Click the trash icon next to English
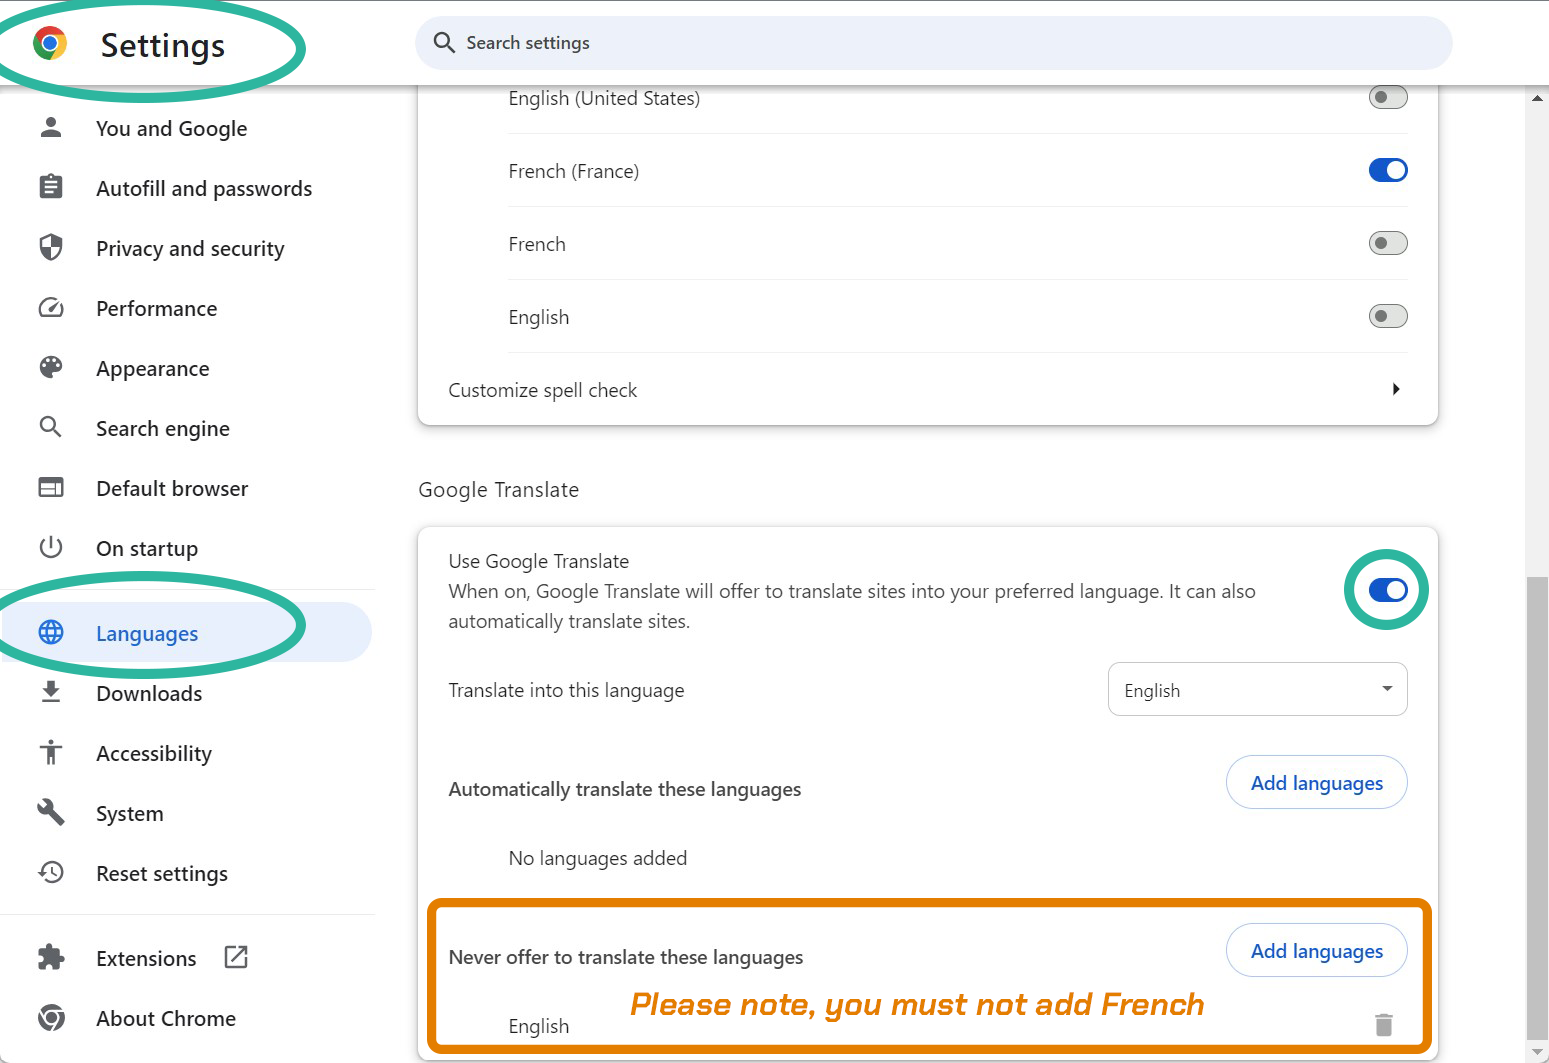The image size is (1549, 1063). [1383, 1024]
